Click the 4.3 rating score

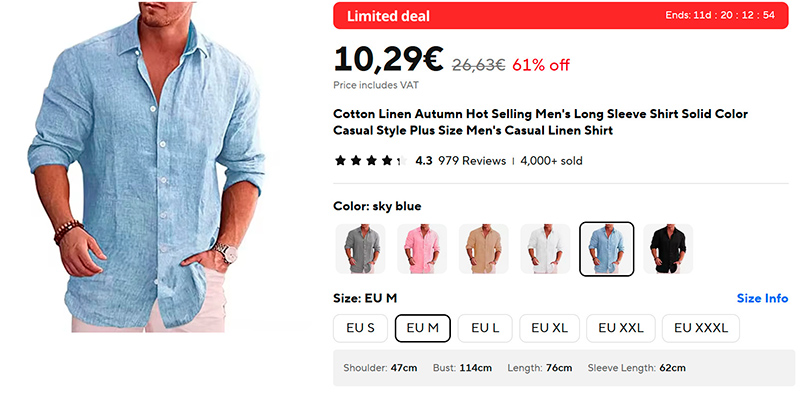[423, 160]
